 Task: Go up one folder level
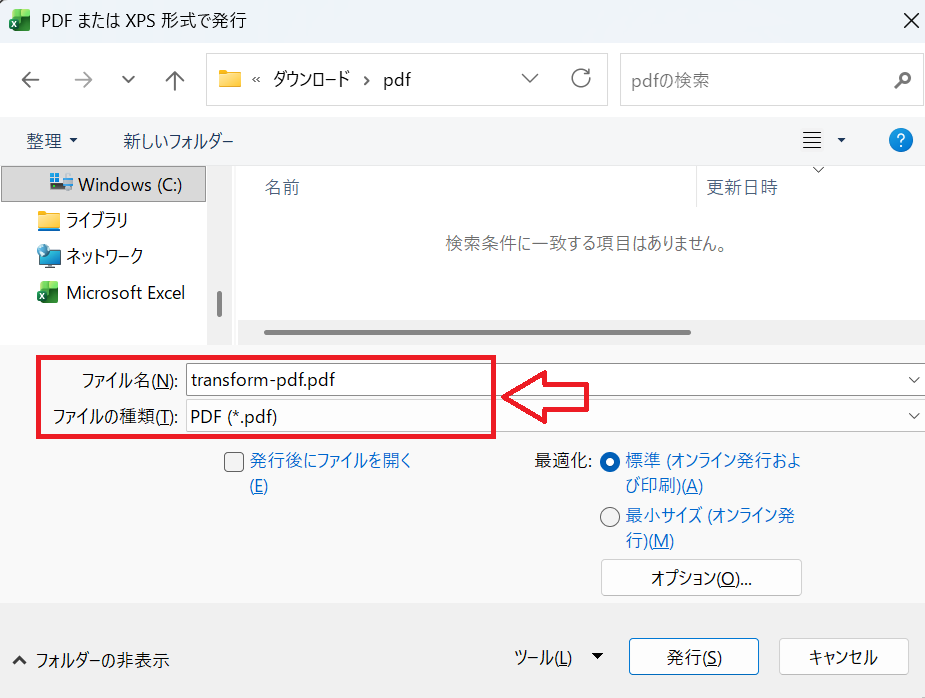175,80
